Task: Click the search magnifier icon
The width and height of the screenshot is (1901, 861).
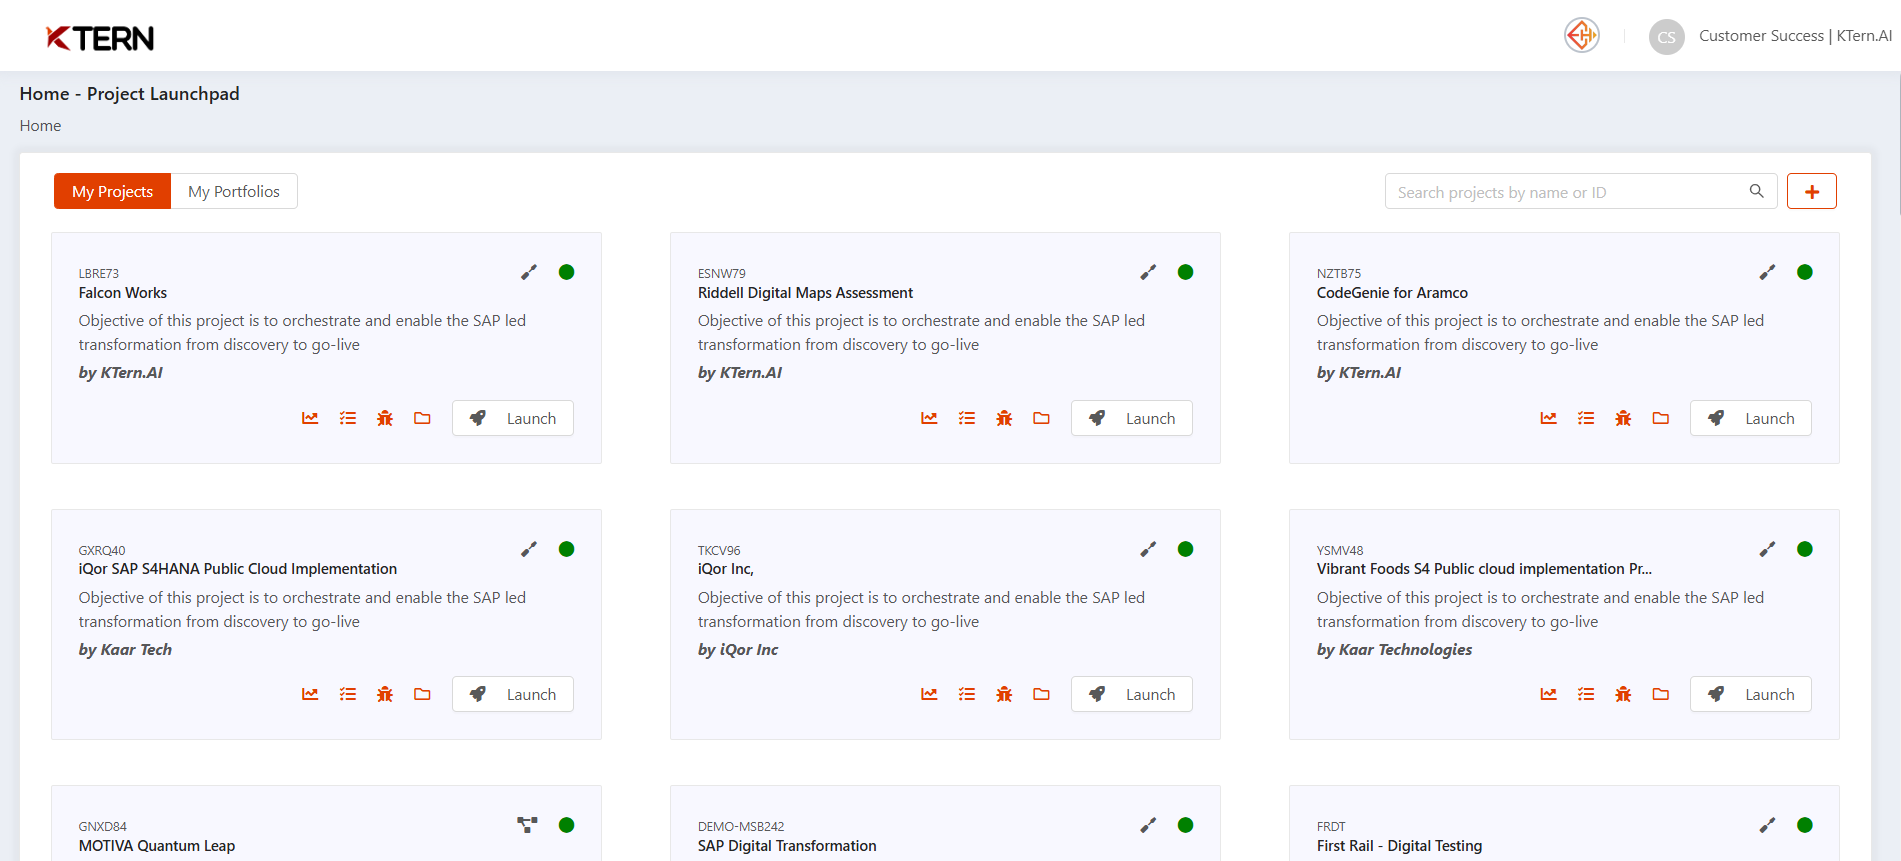Action: coord(1756,191)
